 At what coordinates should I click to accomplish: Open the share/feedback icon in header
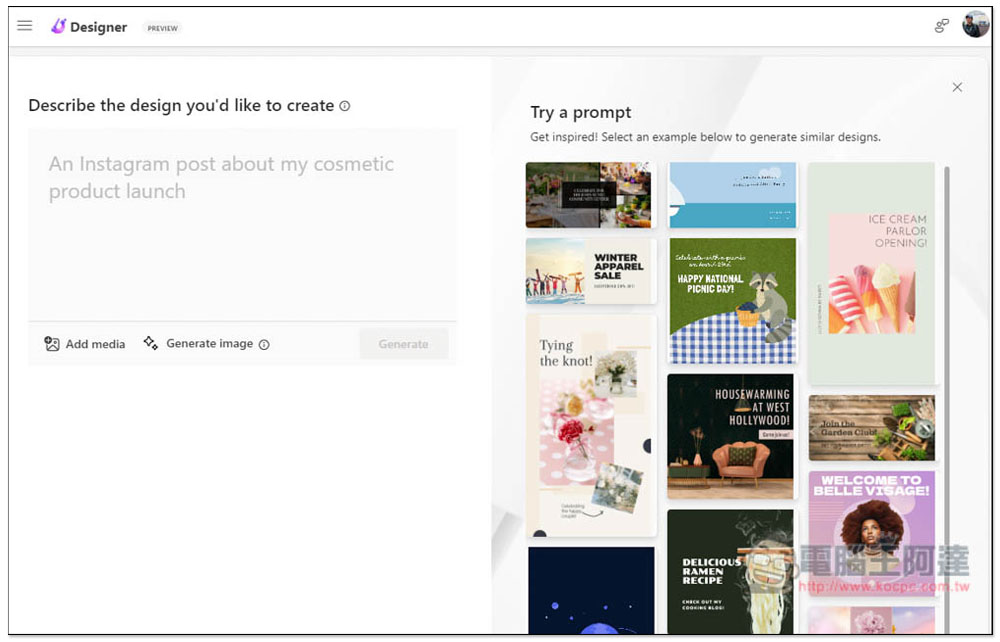coord(941,26)
